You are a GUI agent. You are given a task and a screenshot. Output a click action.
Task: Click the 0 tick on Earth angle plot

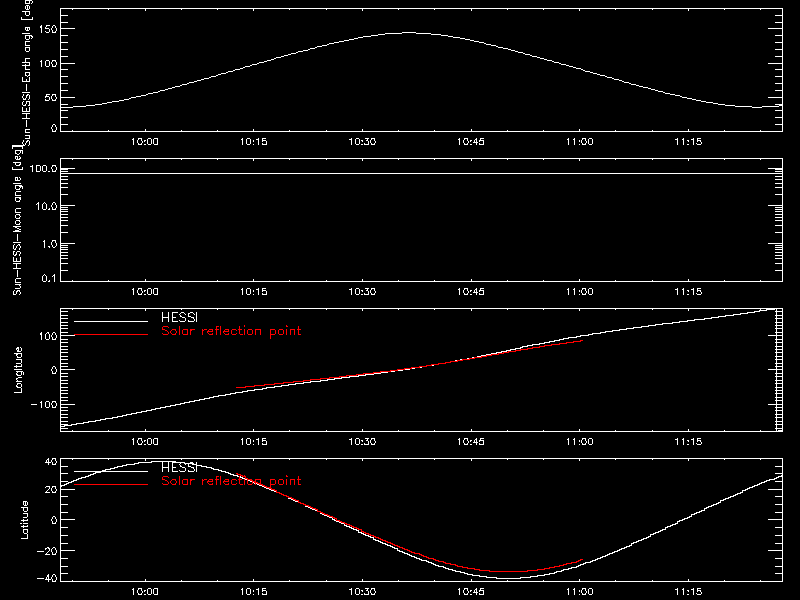pyautogui.click(x=54, y=128)
